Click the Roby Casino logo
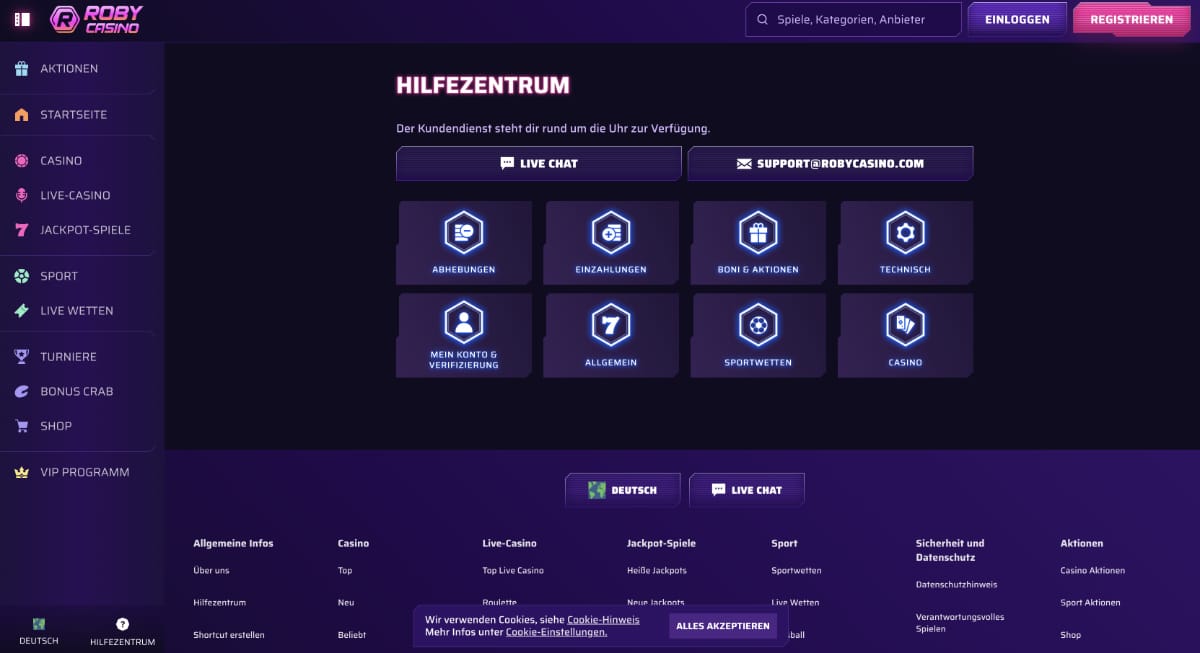Image resolution: width=1200 pixels, height=653 pixels. [96, 19]
